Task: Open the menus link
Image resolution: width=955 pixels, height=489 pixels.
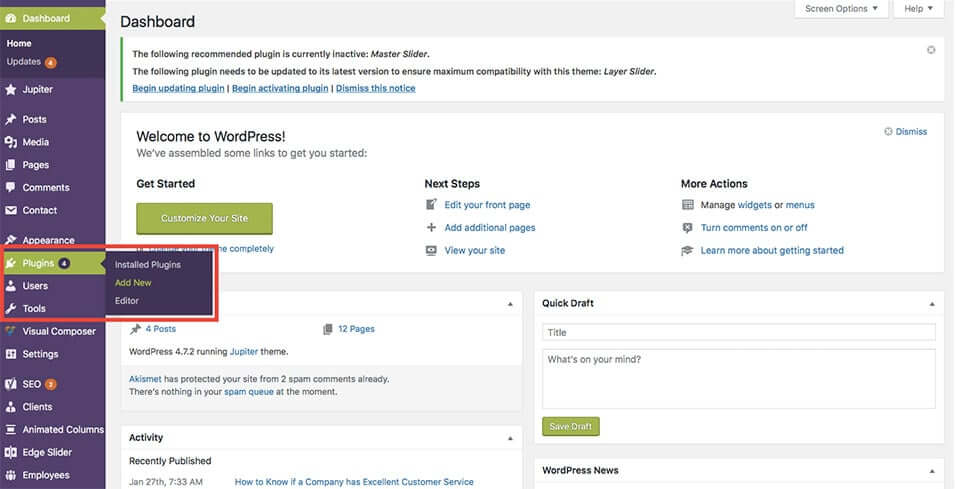Action: point(800,205)
